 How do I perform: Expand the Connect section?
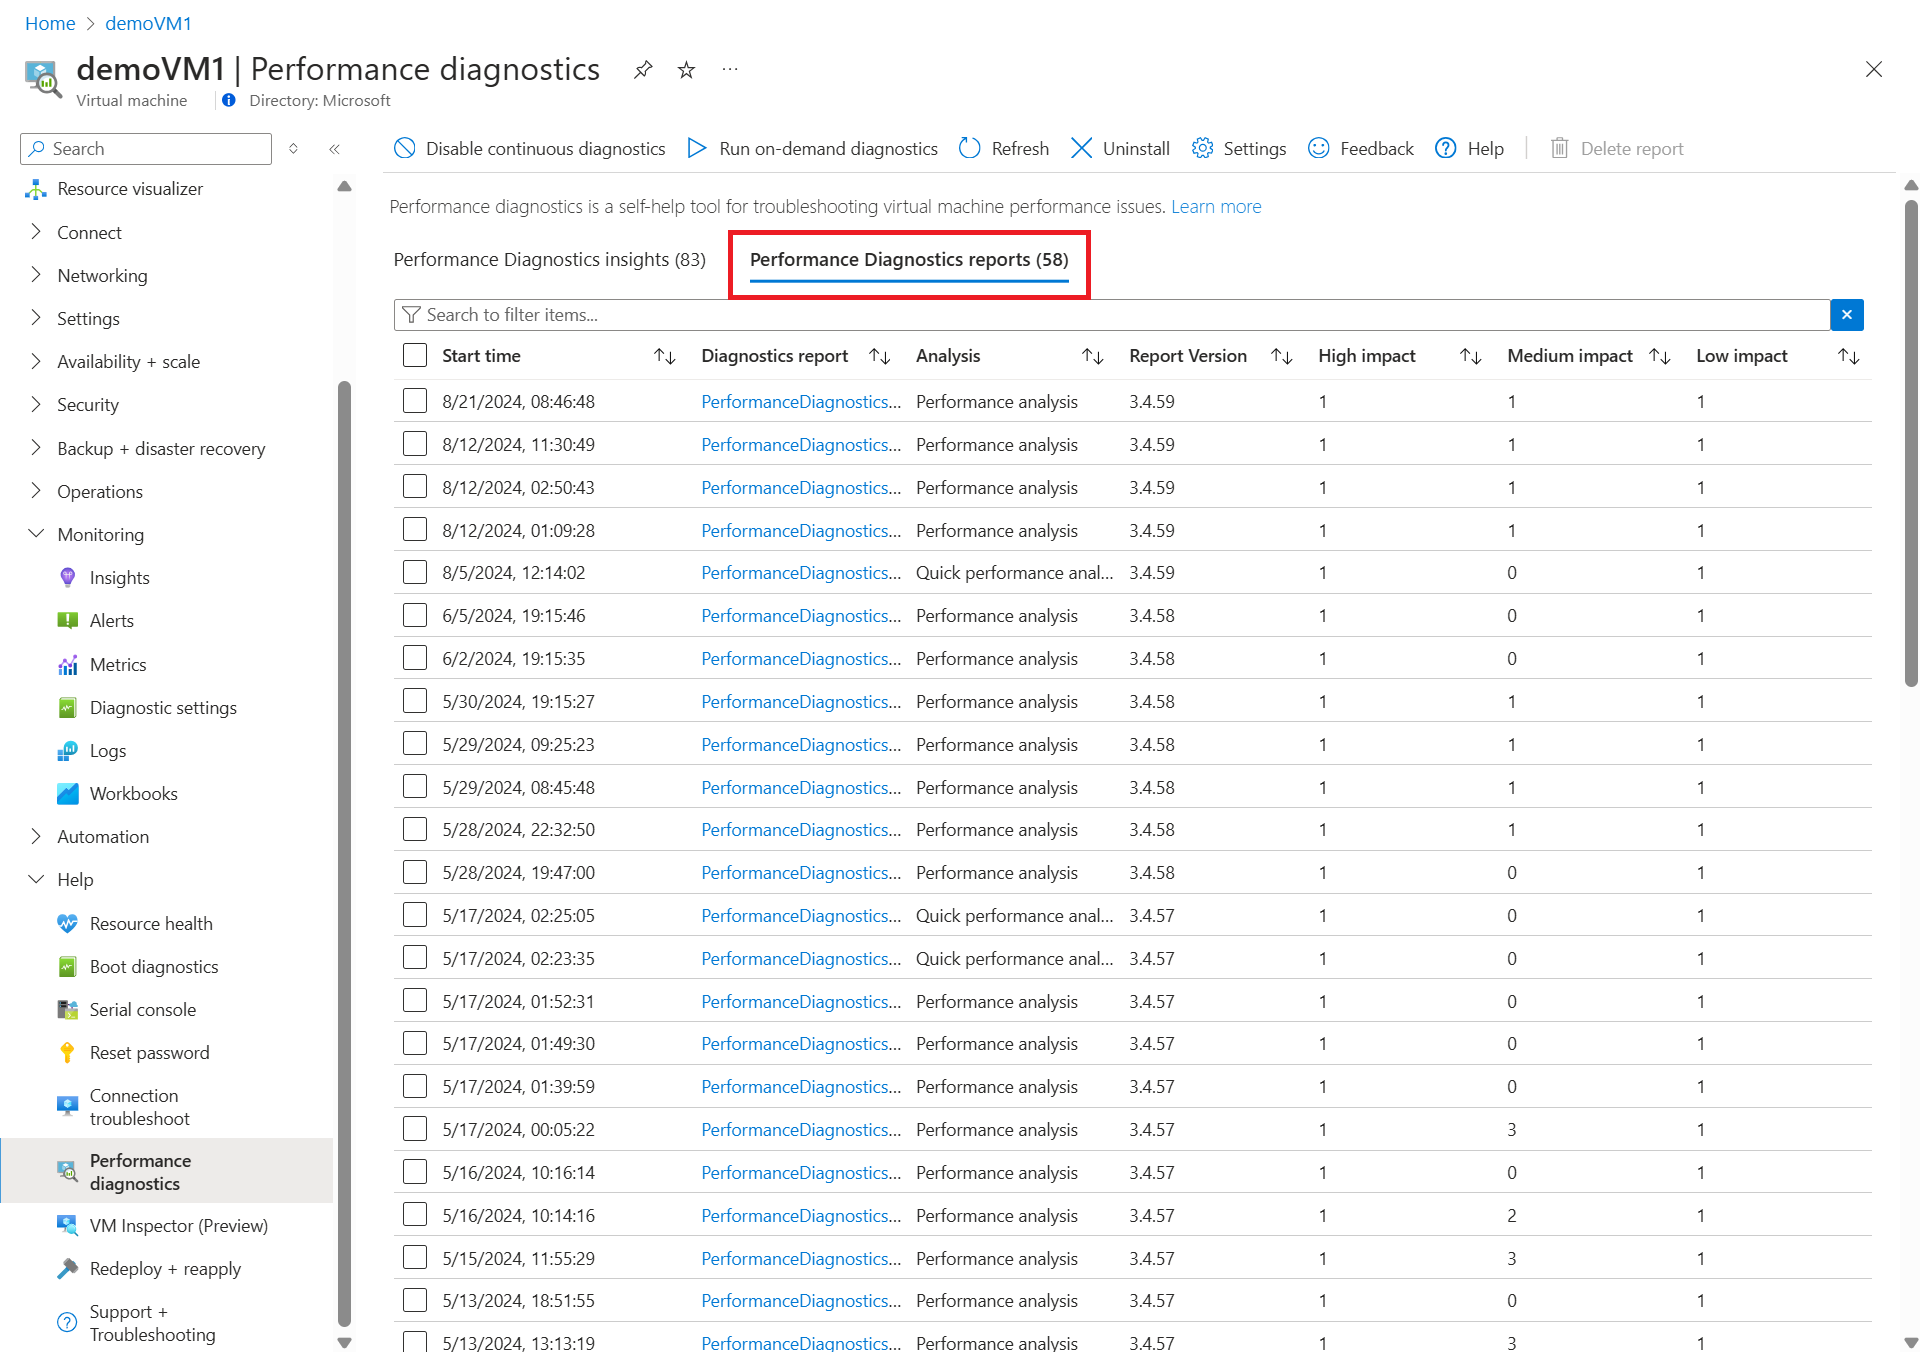pyautogui.click(x=37, y=232)
